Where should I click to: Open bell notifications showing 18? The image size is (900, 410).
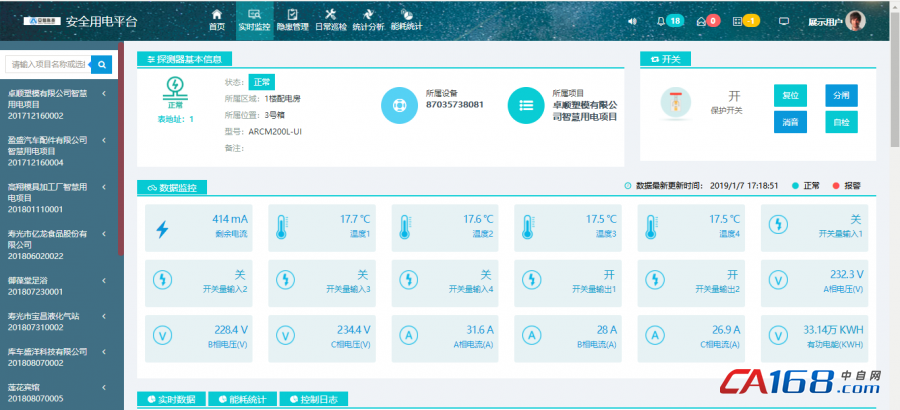coord(670,21)
